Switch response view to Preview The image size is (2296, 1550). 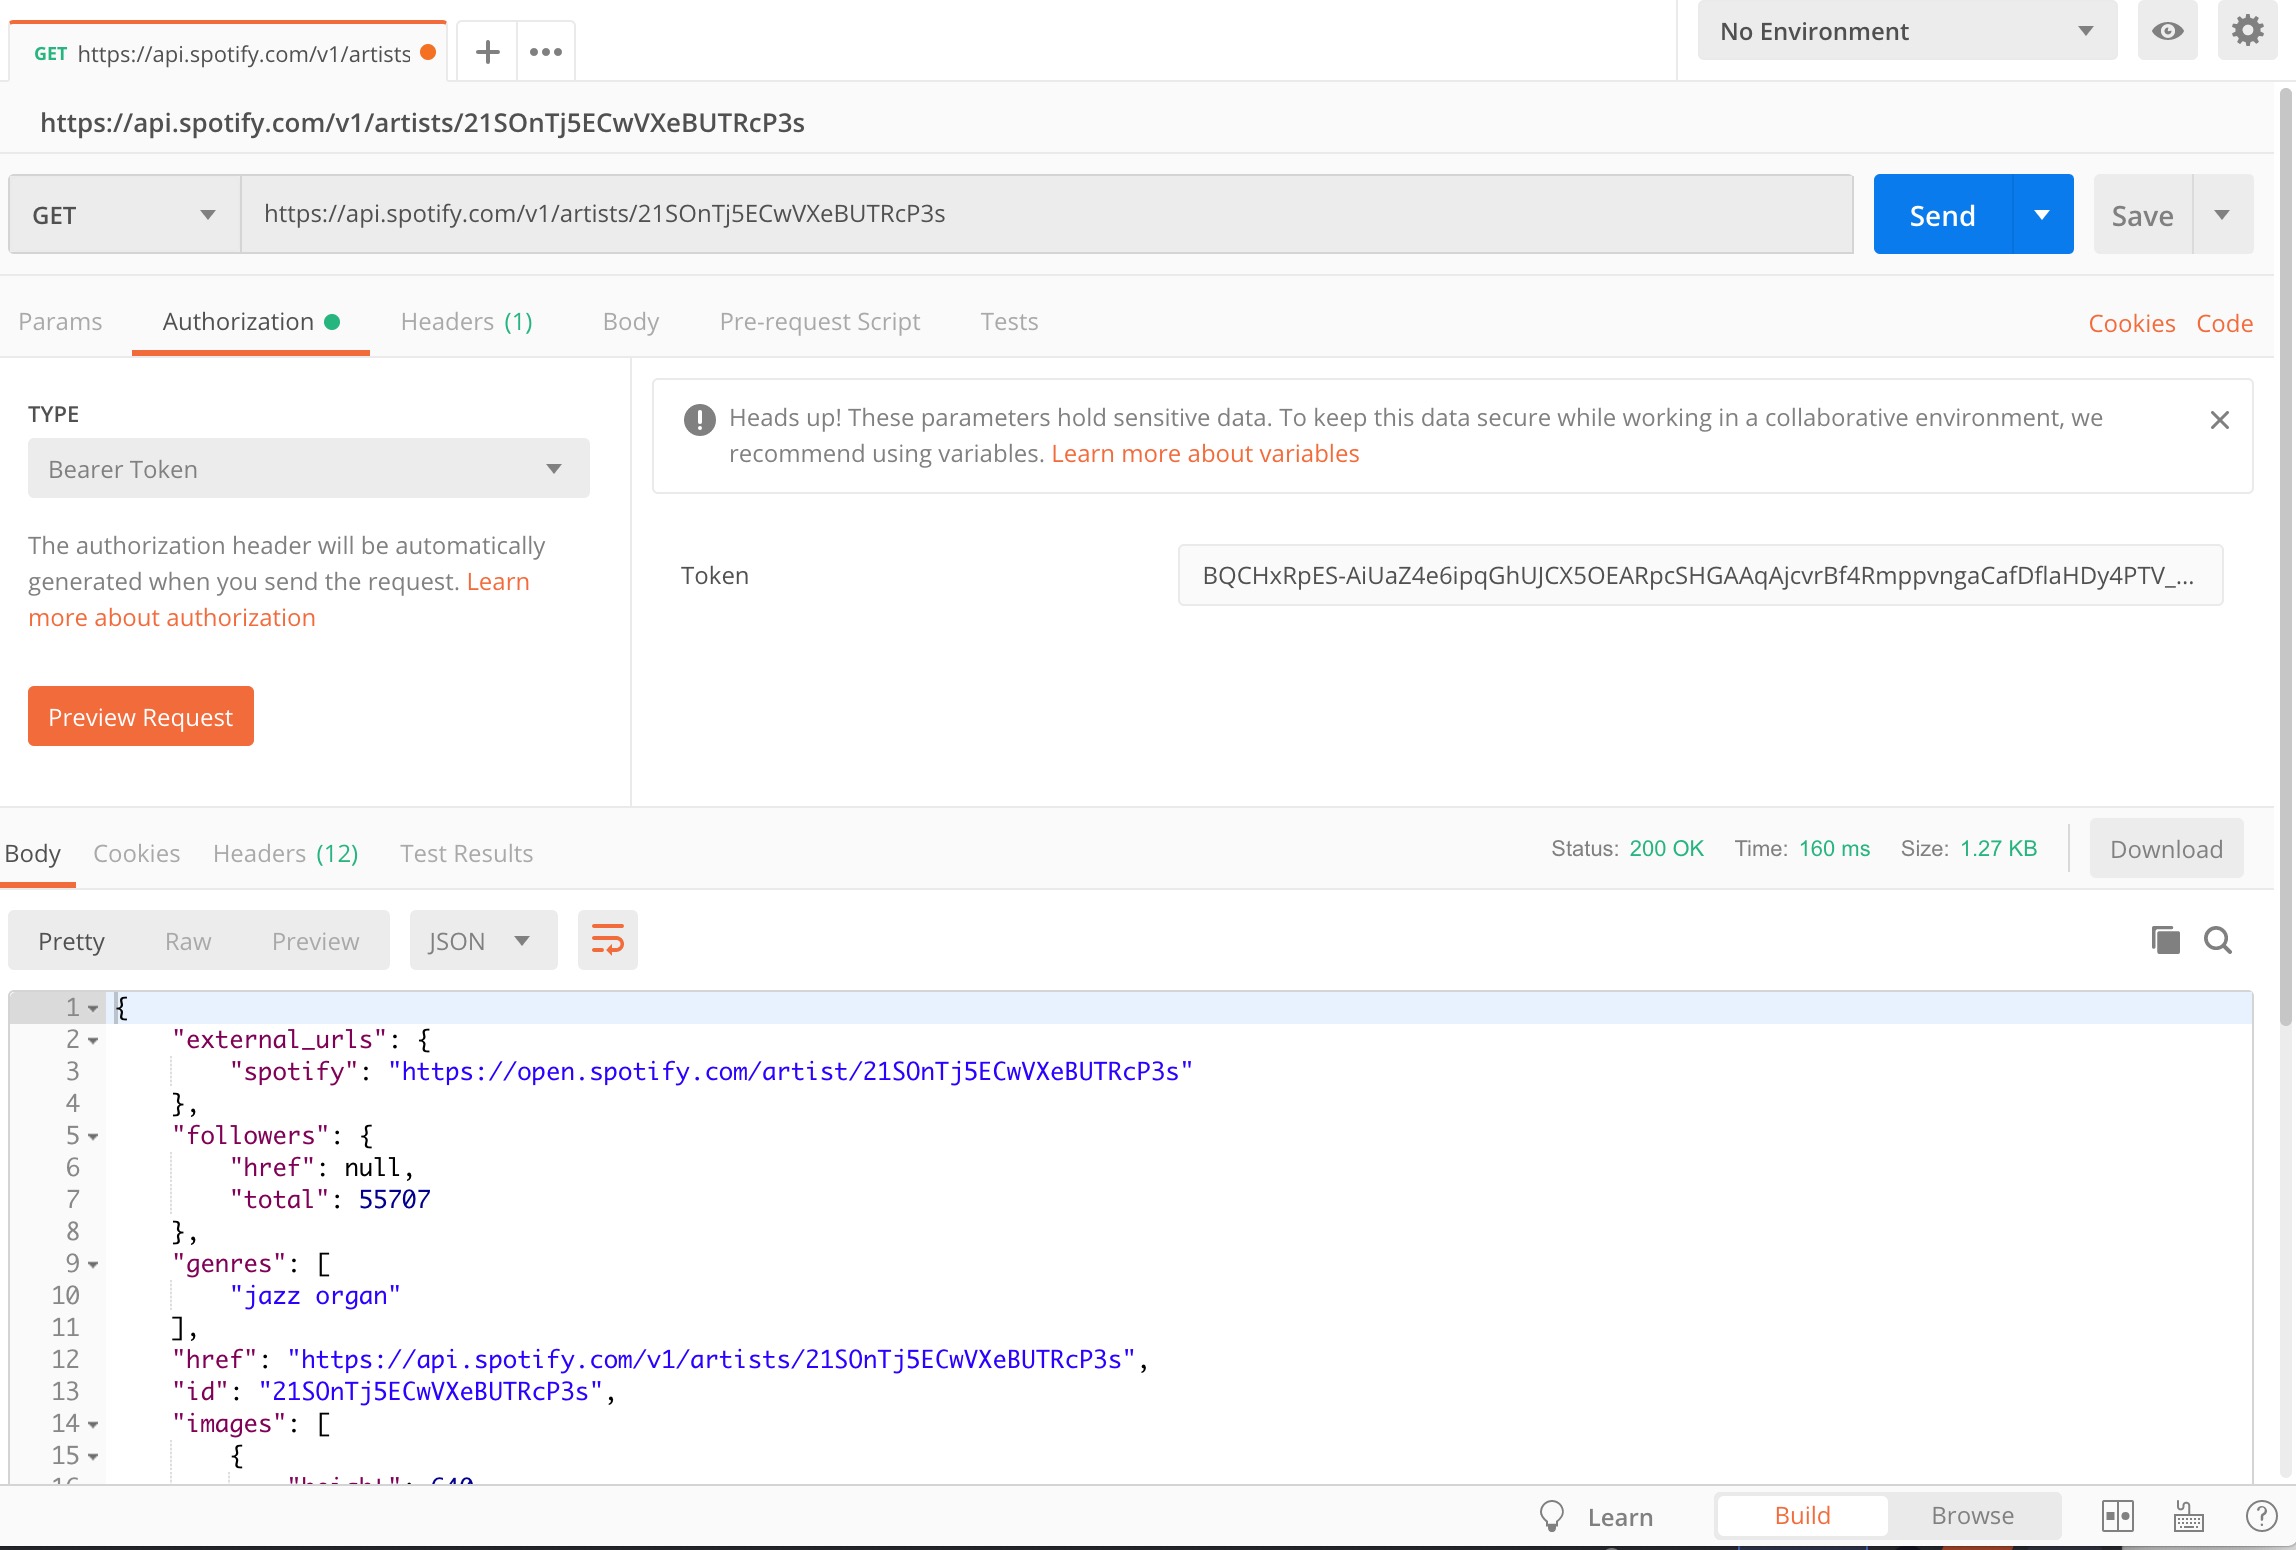coord(315,941)
